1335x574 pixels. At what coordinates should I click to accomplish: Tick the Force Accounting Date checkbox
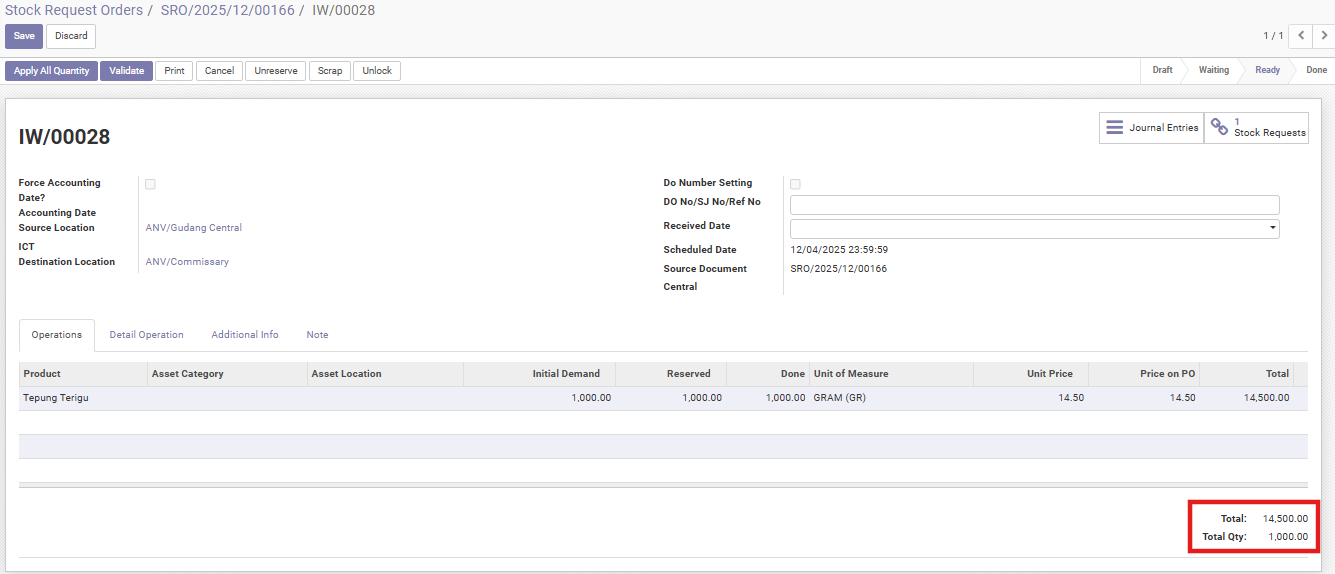[x=150, y=184]
